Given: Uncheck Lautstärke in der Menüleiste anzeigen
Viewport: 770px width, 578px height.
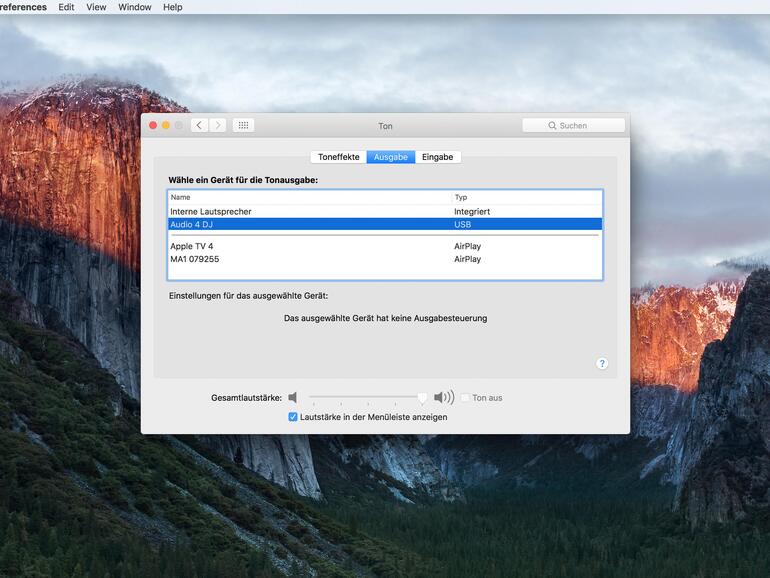Looking at the screenshot, I should coord(293,417).
